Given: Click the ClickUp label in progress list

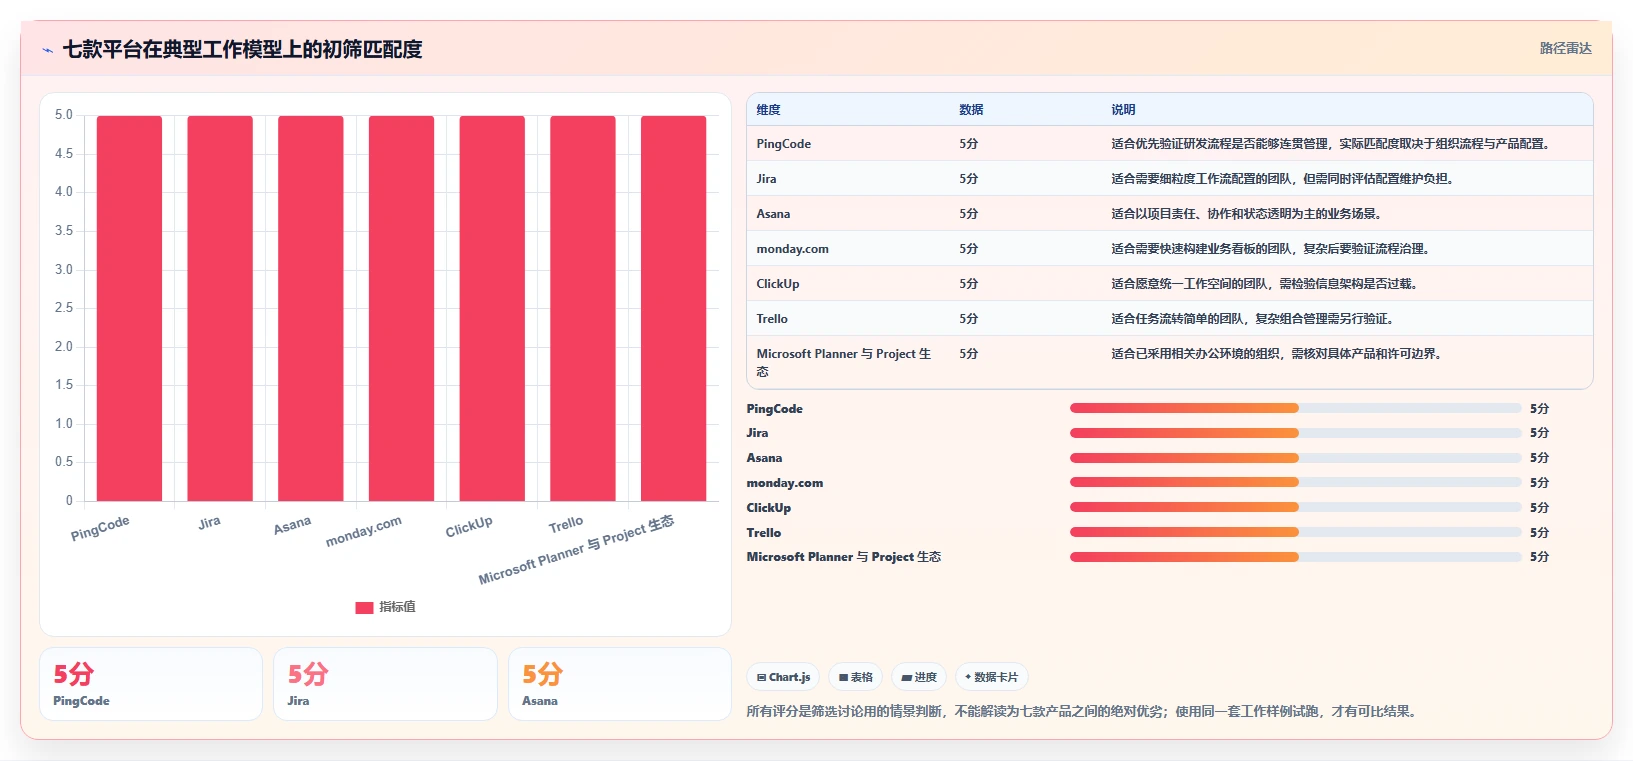Looking at the screenshot, I should pyautogui.click(x=768, y=508).
